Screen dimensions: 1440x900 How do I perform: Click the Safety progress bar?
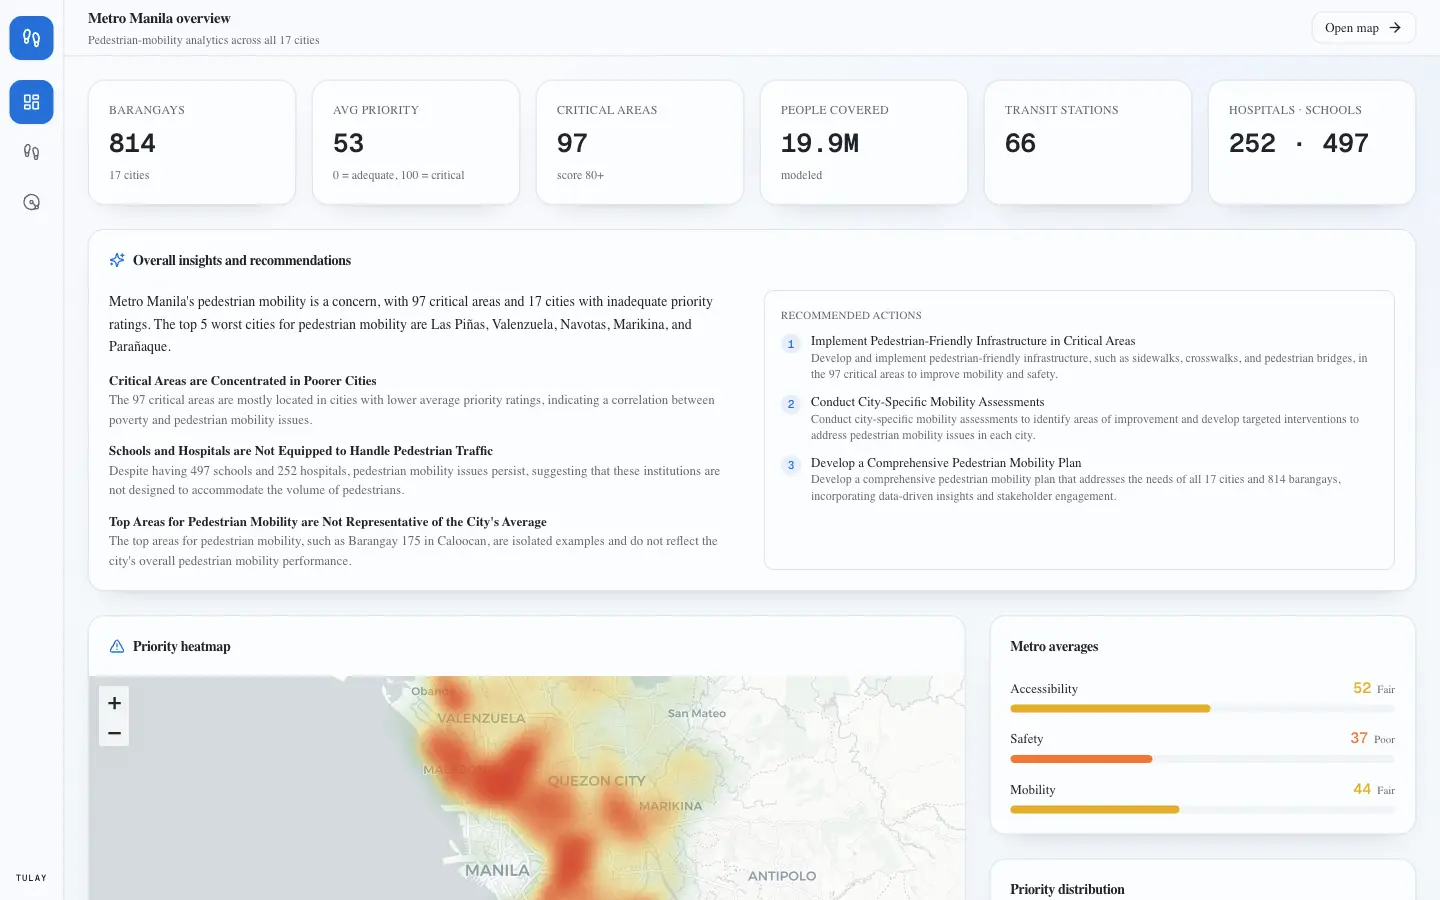[1202, 759]
